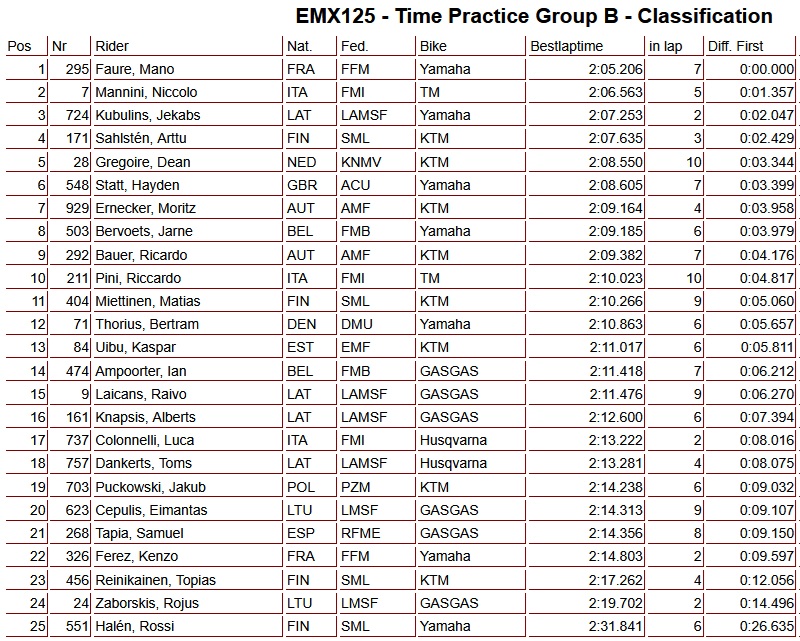Click the Nat. column header
This screenshot has width=800, height=641.
pyautogui.click(x=299, y=46)
